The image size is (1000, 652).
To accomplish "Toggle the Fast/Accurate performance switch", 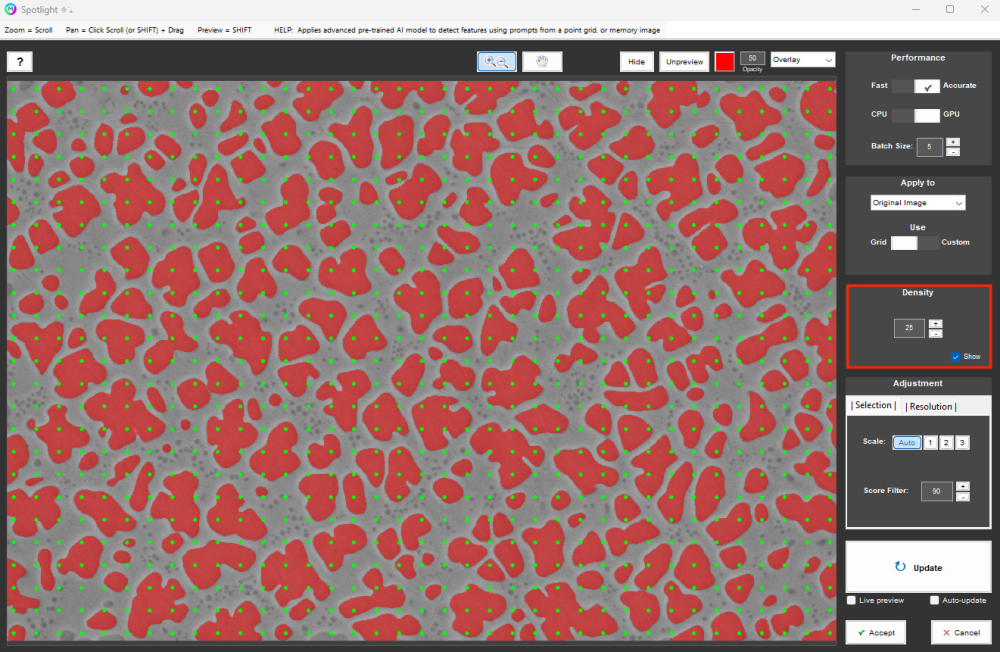I will click(915, 86).
